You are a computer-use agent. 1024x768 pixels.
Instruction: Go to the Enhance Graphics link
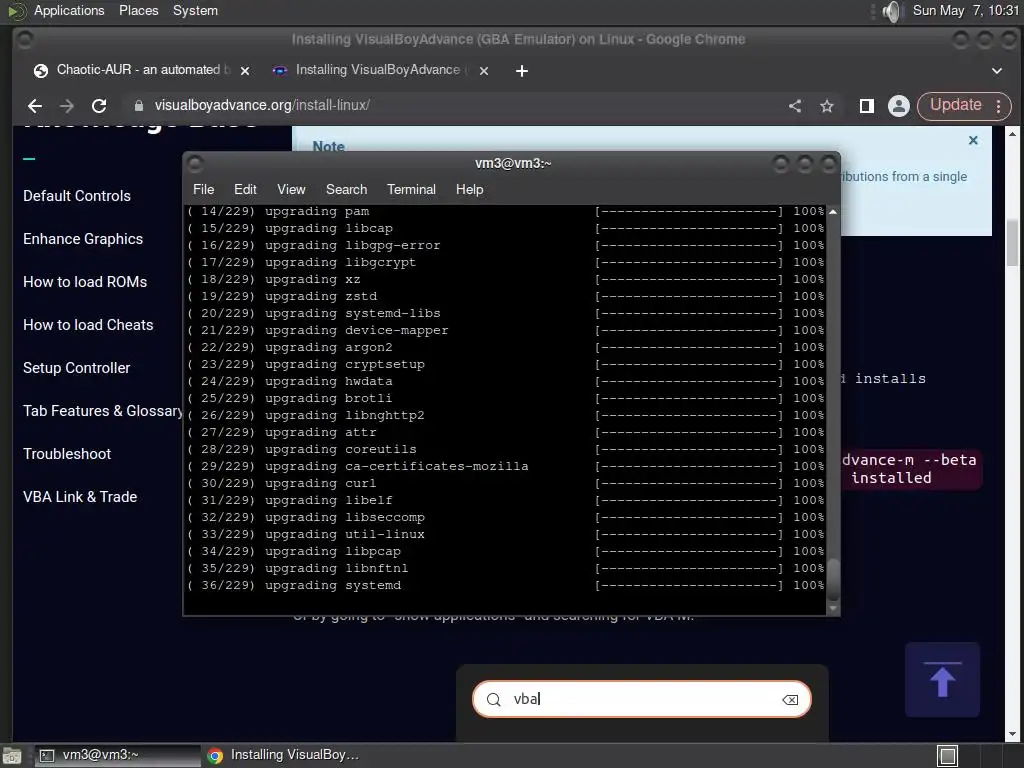[x=83, y=239]
